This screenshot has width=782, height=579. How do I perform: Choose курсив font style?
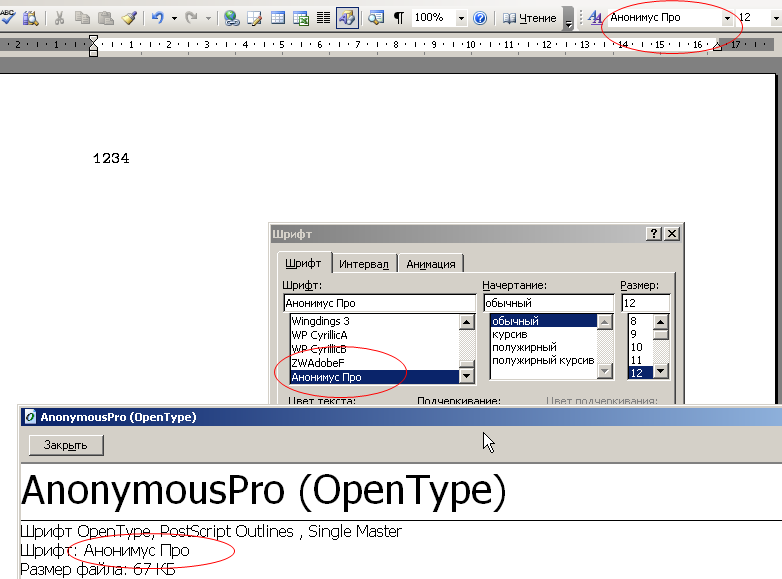544,334
